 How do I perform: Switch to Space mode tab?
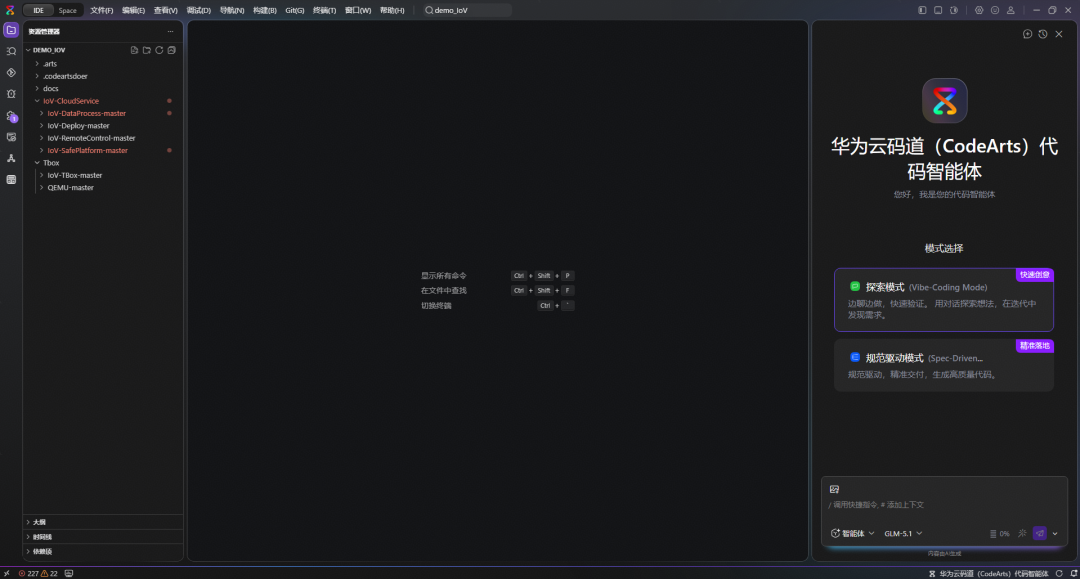click(68, 10)
